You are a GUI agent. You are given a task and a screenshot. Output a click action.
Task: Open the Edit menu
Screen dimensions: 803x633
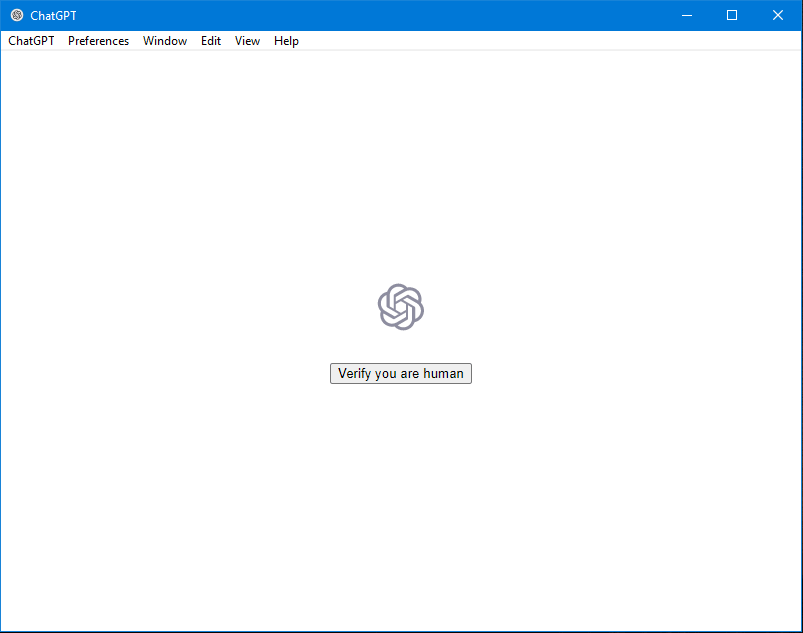pos(211,41)
